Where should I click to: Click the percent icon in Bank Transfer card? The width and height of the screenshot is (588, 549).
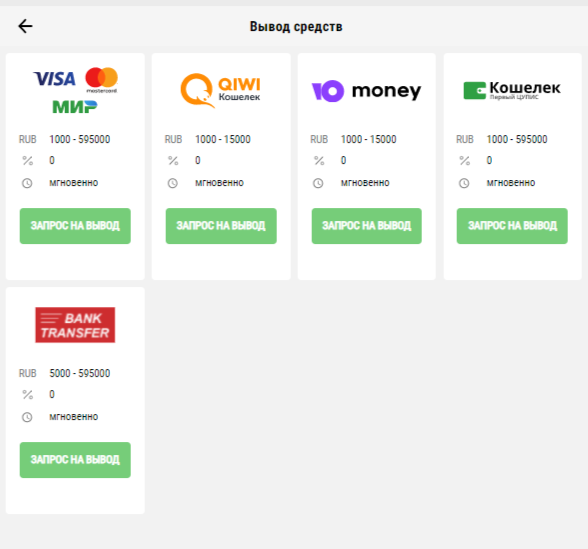coord(27,395)
